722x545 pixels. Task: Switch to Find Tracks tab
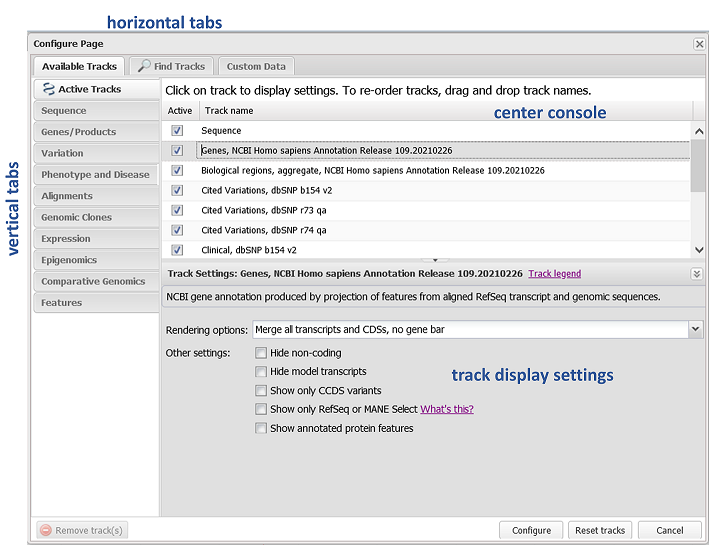(171, 66)
